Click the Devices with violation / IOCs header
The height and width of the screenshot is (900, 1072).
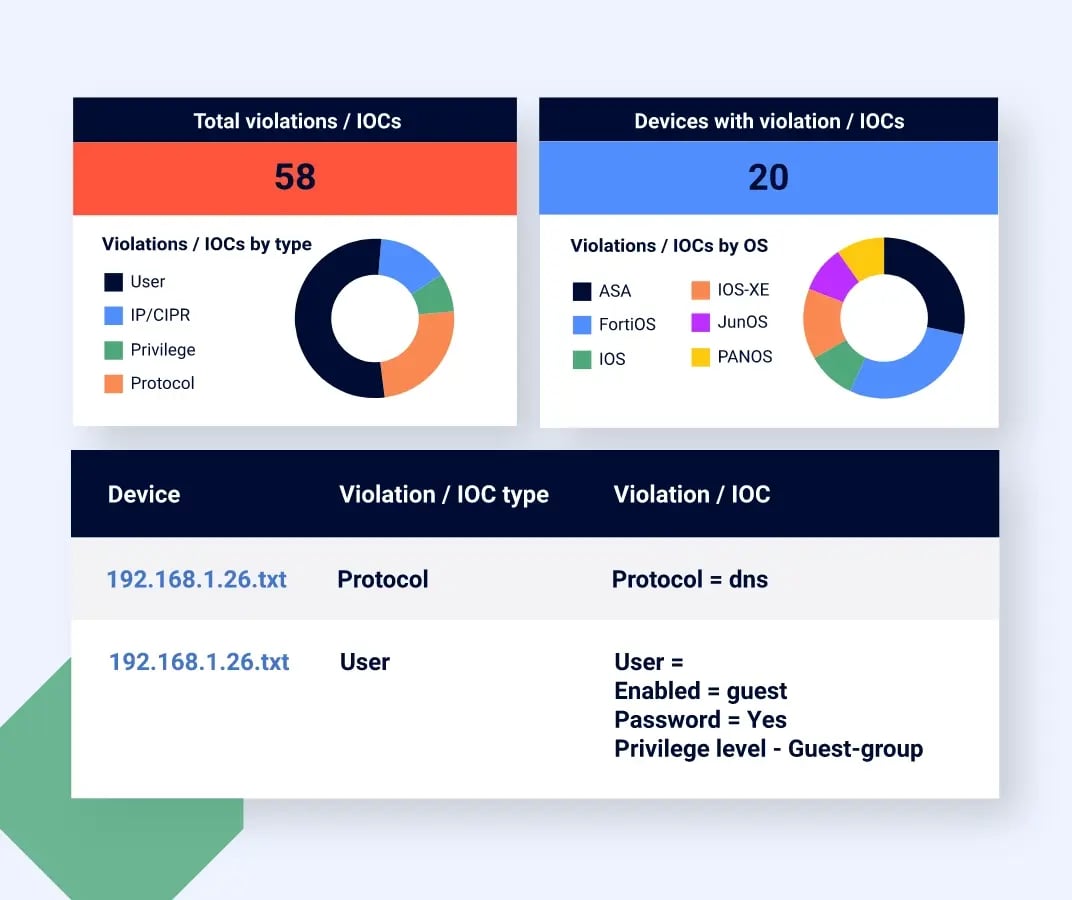pos(769,121)
